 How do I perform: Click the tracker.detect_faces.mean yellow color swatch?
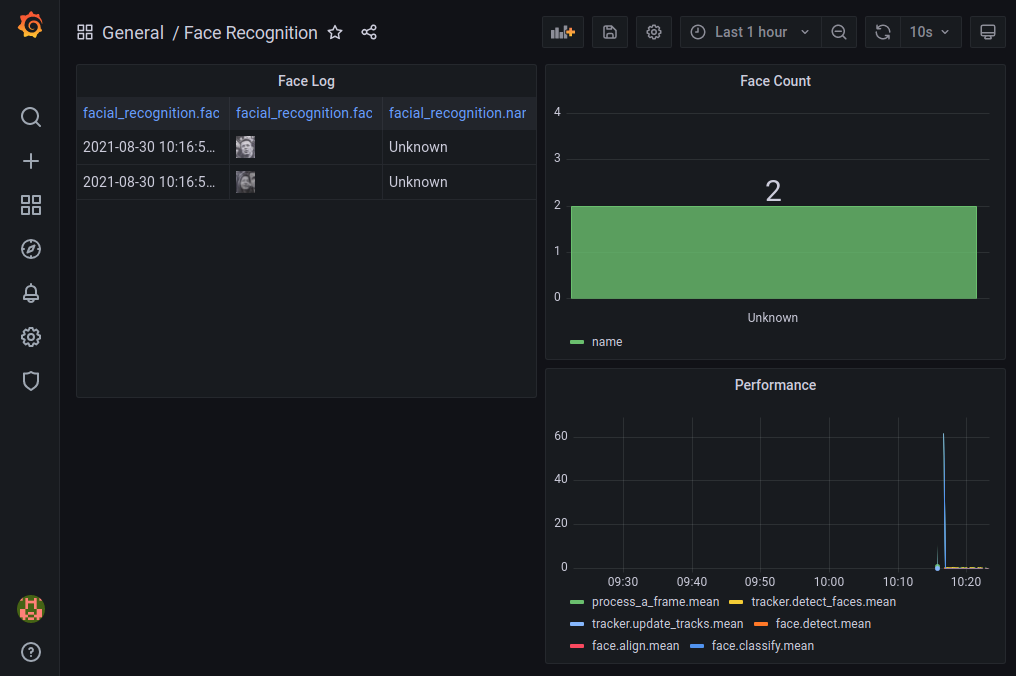tap(736, 603)
